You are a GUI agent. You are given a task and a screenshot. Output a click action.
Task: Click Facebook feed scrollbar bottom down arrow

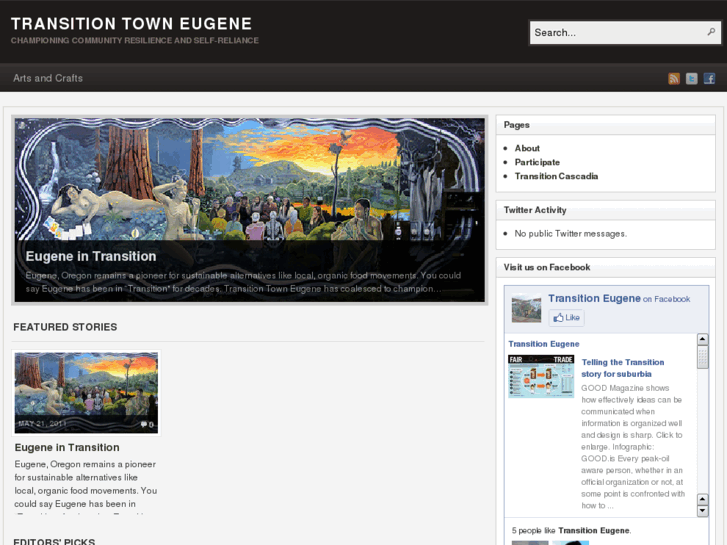click(702, 511)
